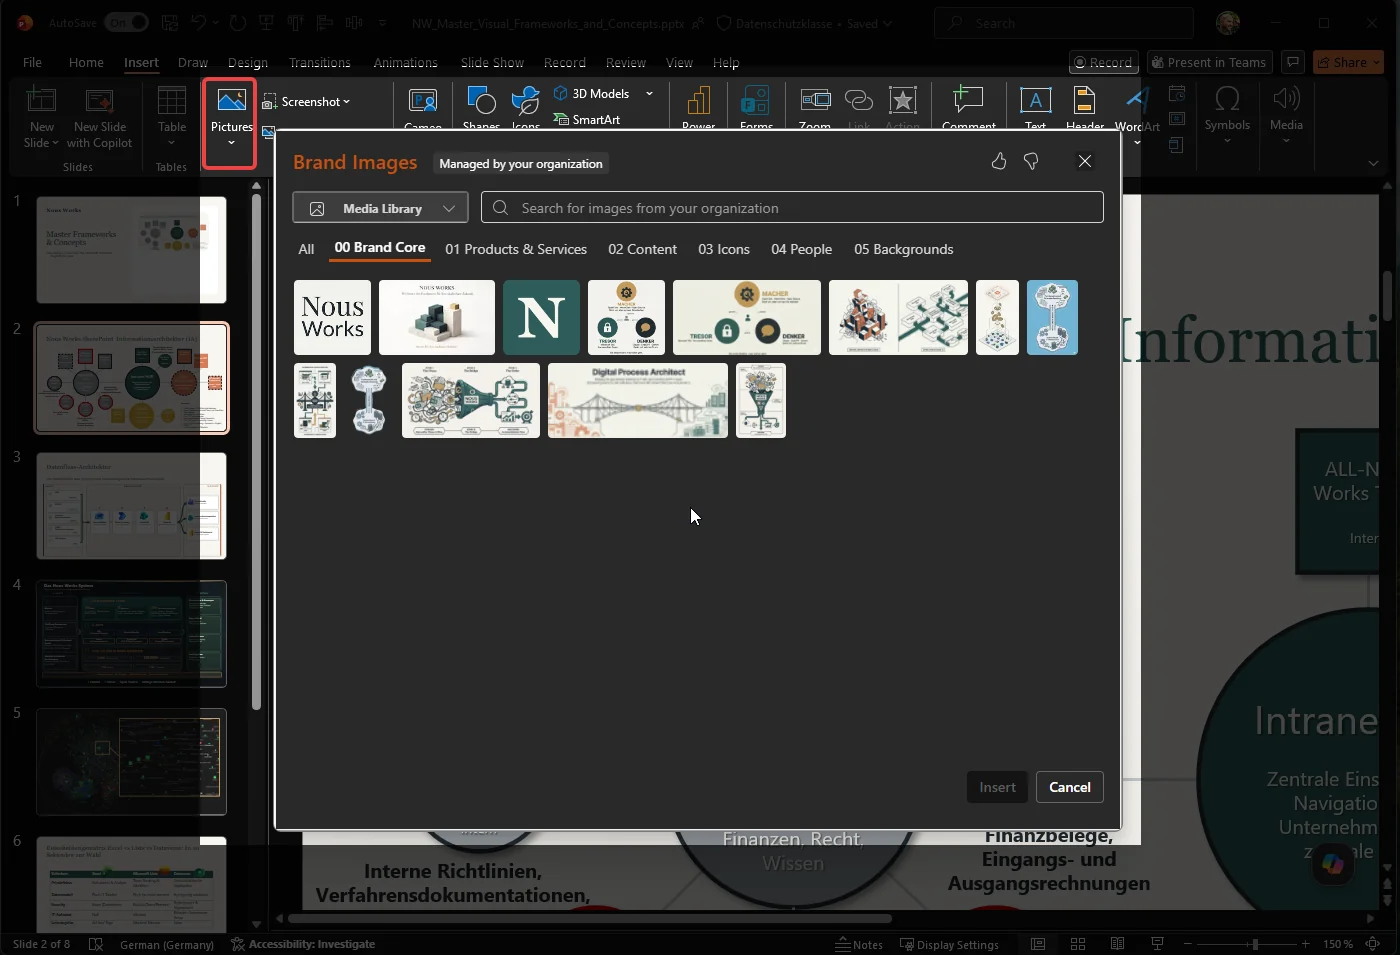The width and height of the screenshot is (1400, 955).
Task: Click the Zoom insert icon
Action: tap(815, 100)
